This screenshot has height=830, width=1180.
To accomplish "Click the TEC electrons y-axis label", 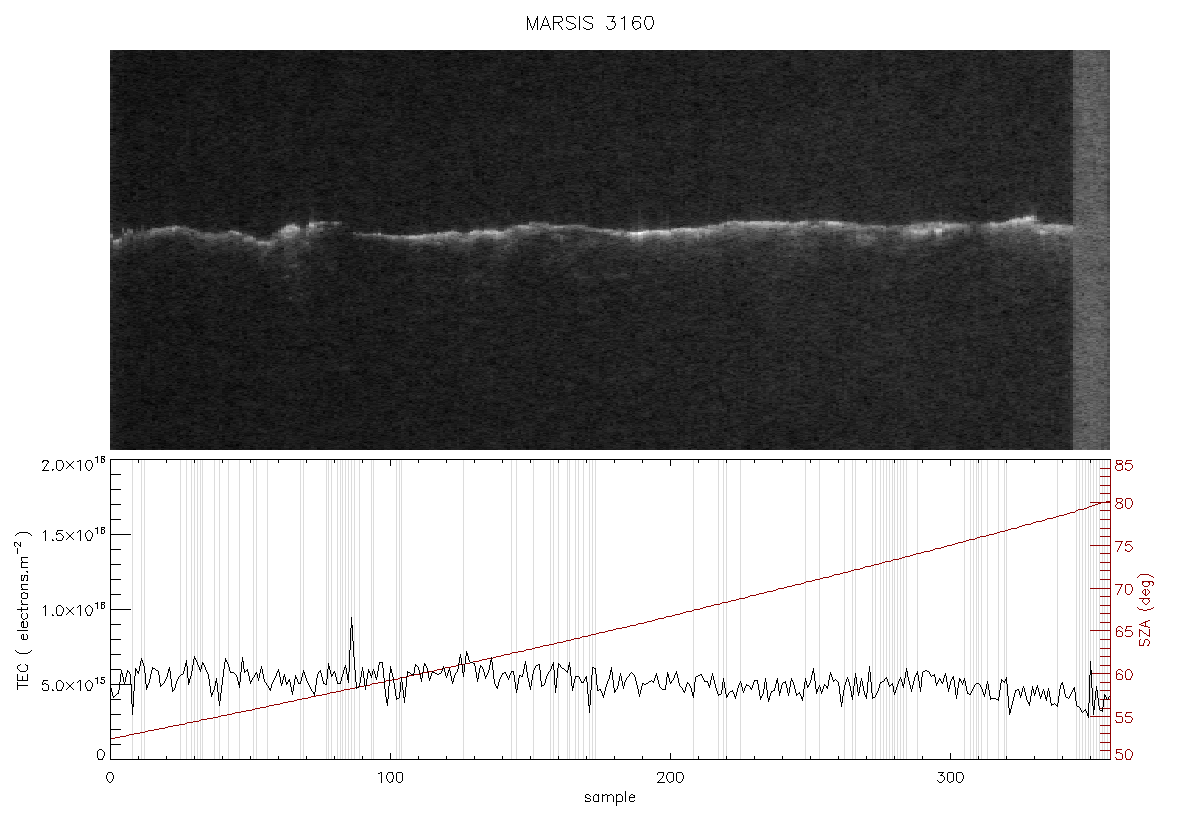I will pyautogui.click(x=25, y=610).
